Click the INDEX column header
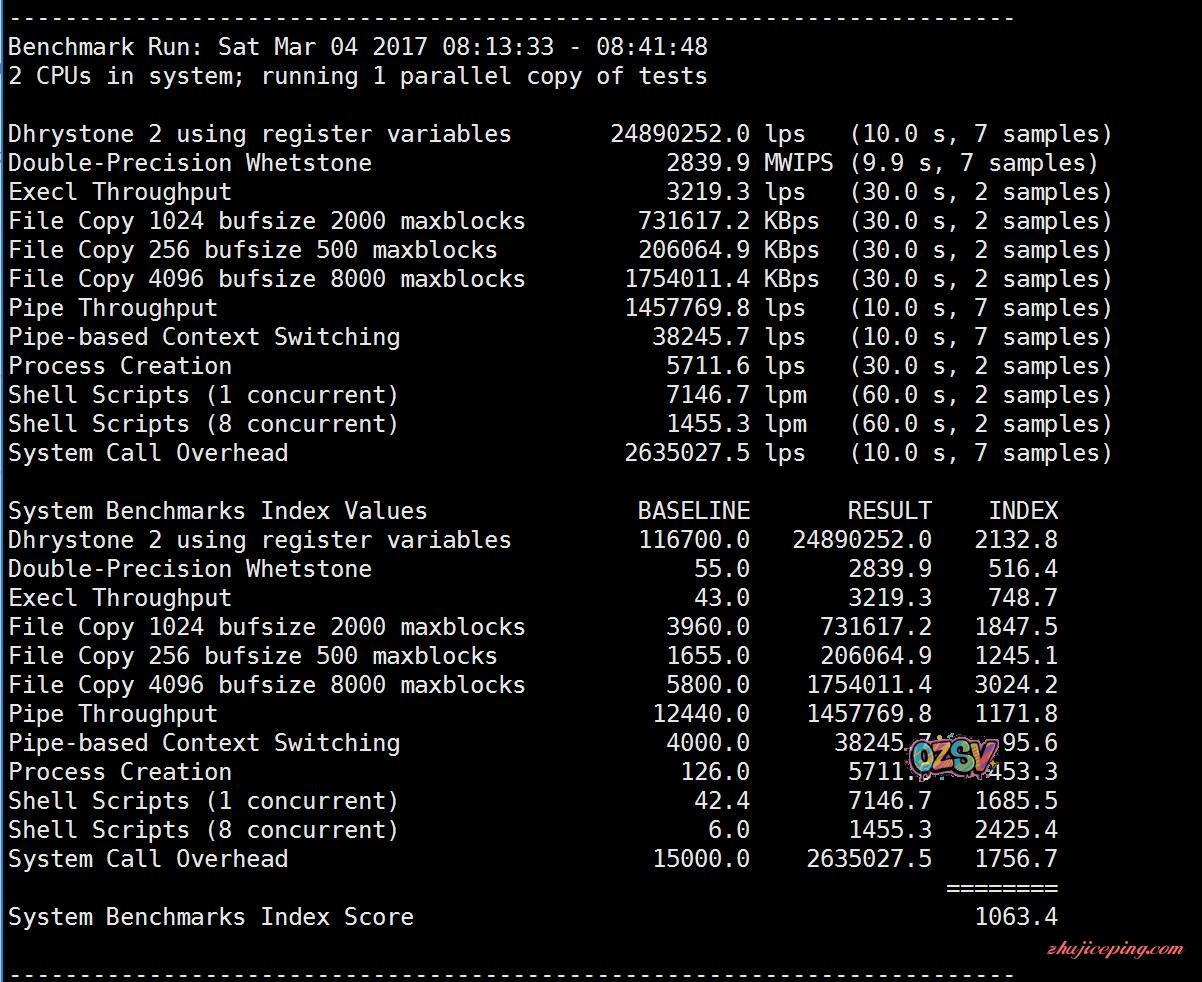 1023,511
